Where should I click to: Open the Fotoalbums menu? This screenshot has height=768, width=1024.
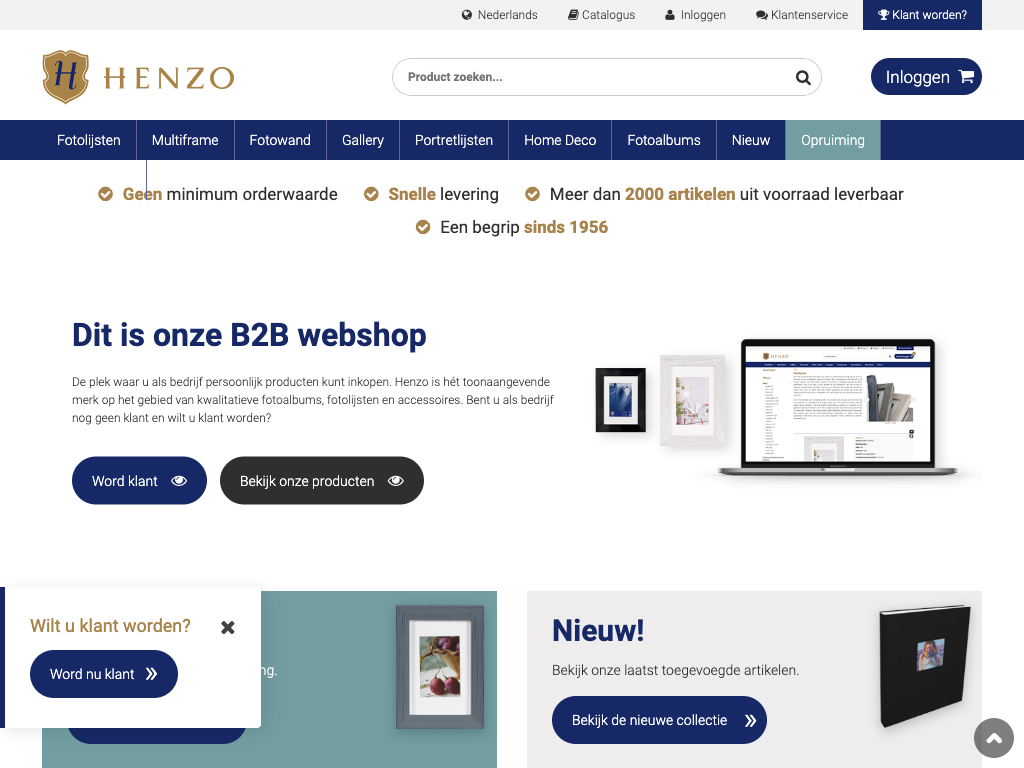664,140
